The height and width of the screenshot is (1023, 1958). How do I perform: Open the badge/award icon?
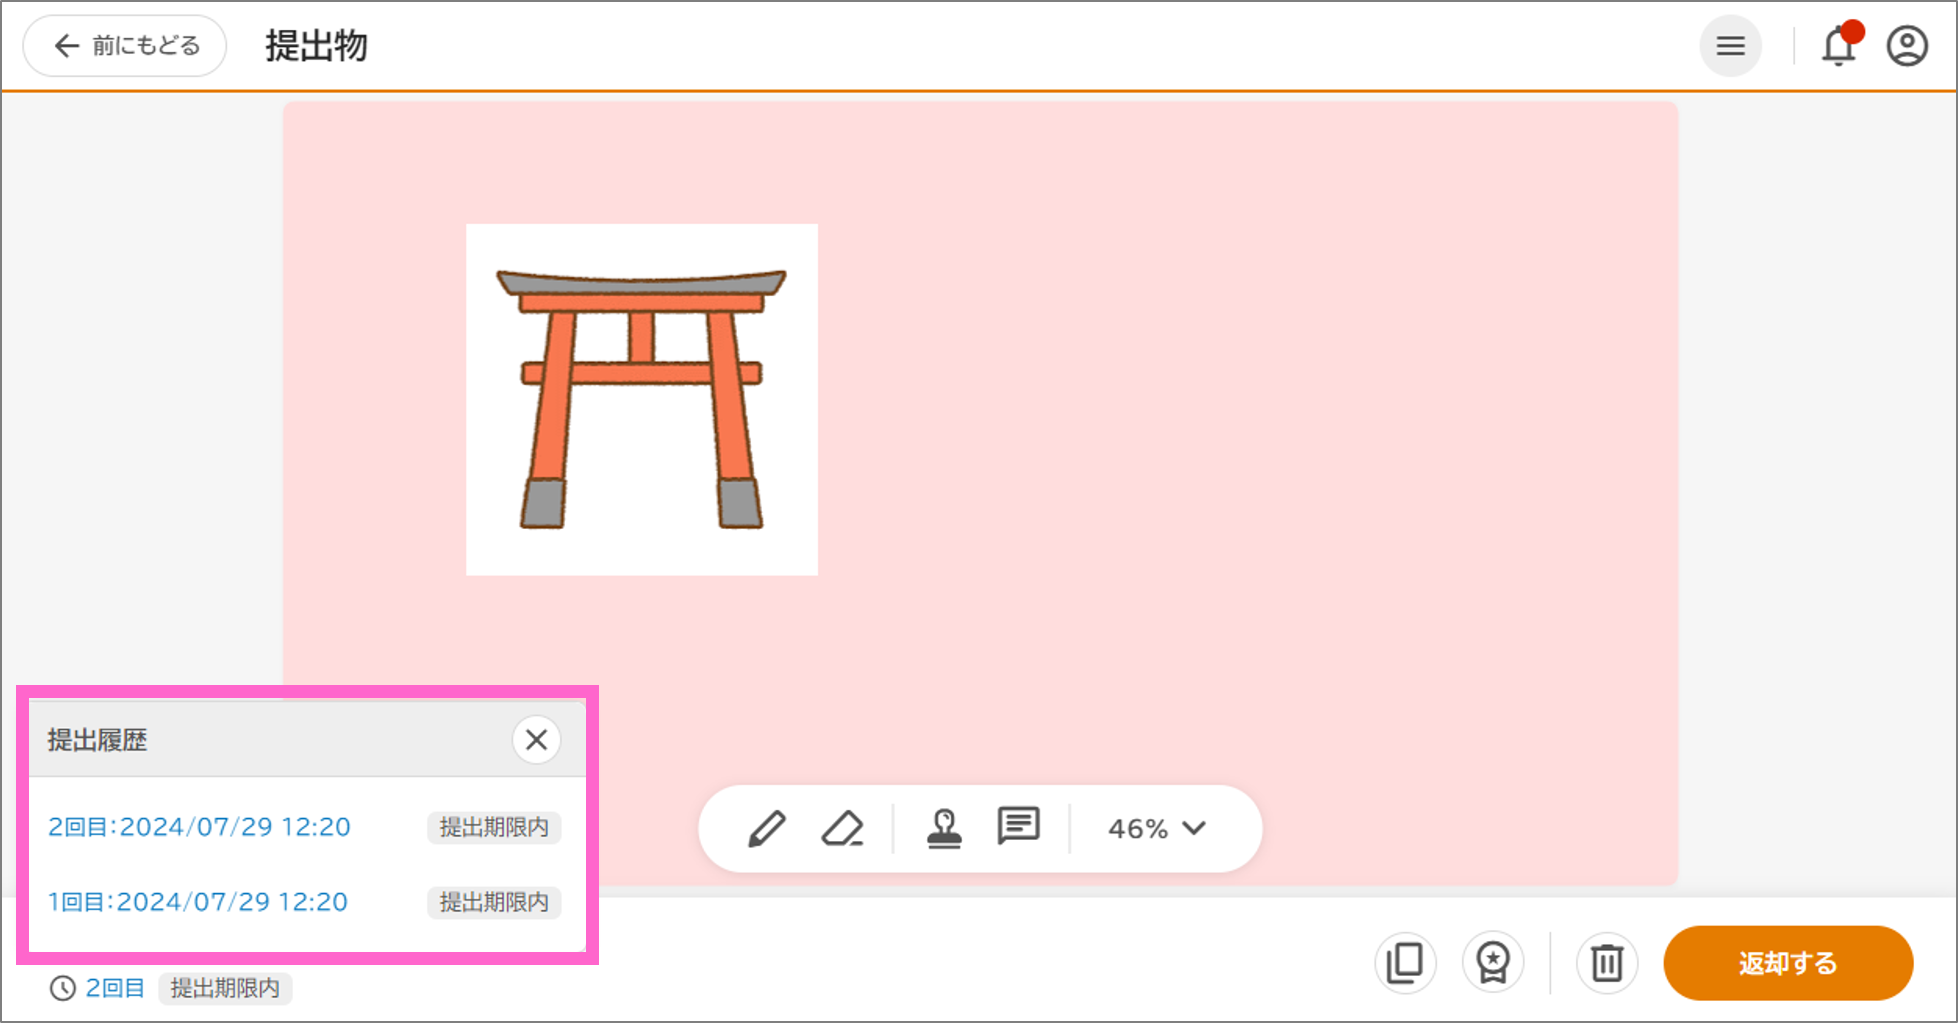pos(1492,962)
